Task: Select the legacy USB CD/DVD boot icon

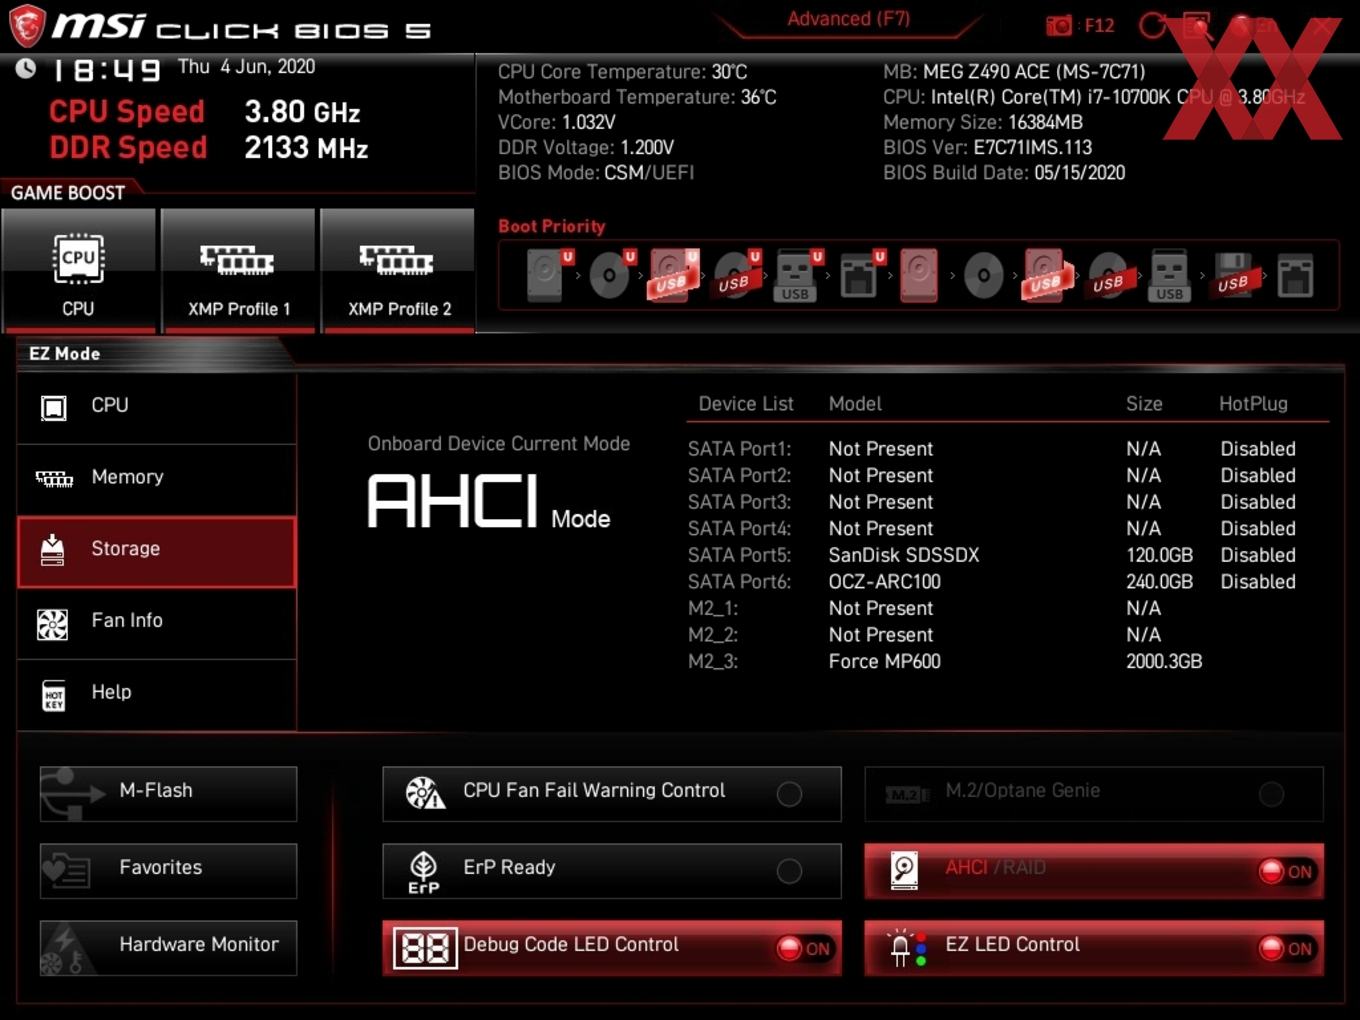Action: pos(1108,275)
